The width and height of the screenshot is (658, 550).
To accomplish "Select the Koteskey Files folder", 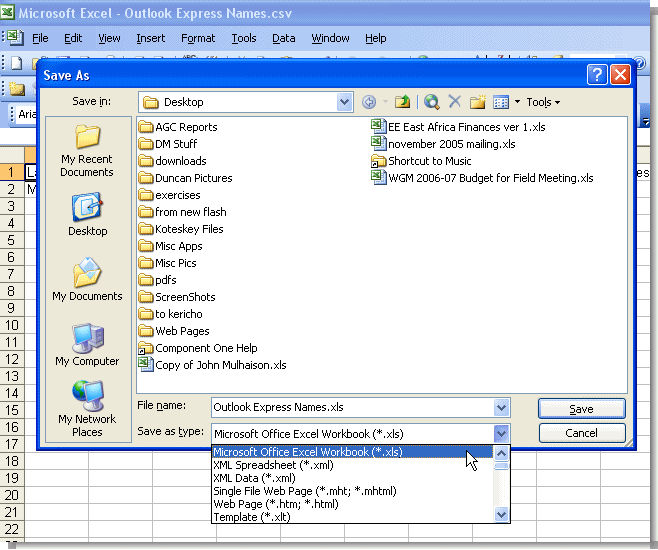I will pos(181,229).
